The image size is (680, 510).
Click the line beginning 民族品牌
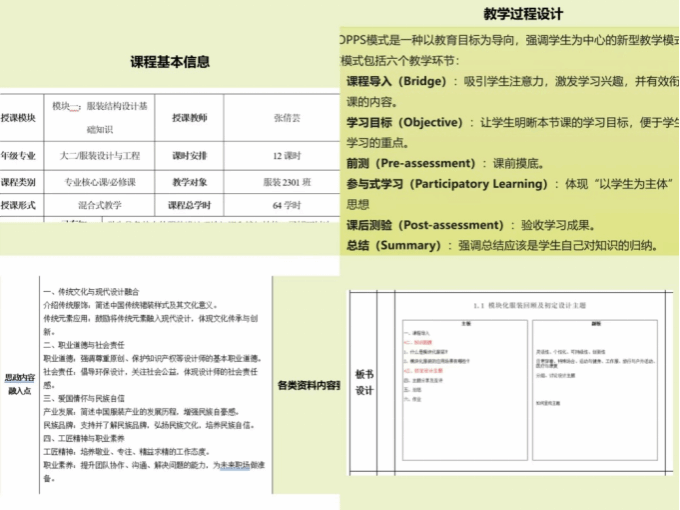[149, 425]
